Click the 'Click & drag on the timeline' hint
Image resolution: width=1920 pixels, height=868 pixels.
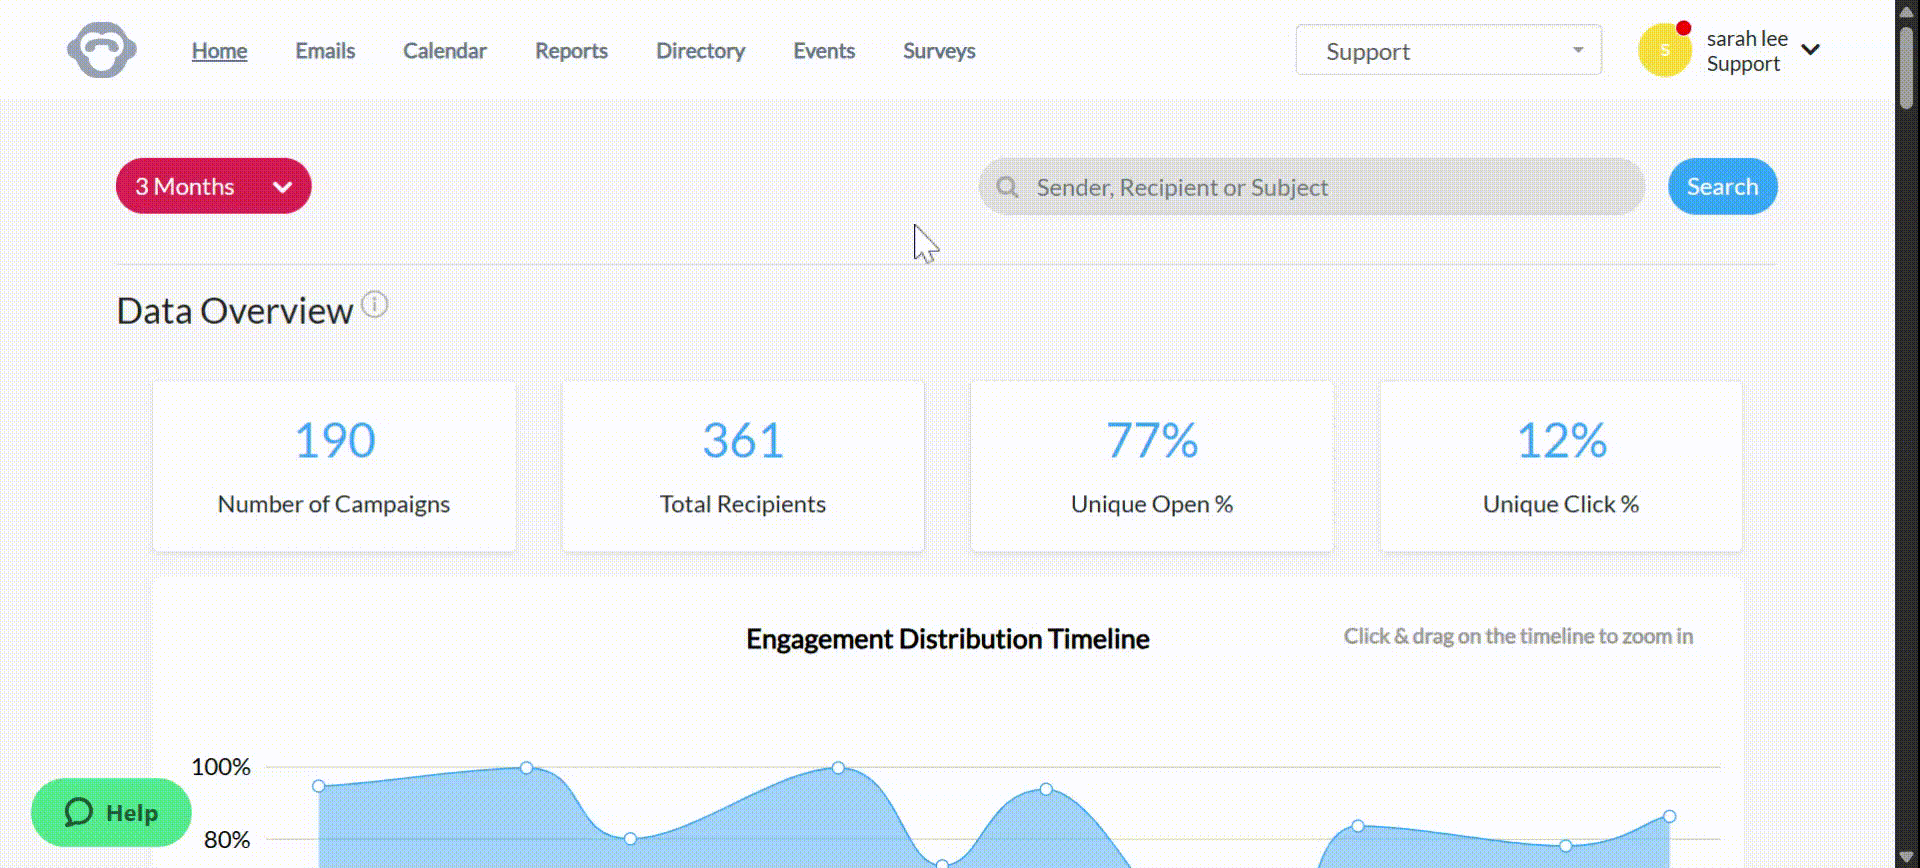[x=1518, y=636]
